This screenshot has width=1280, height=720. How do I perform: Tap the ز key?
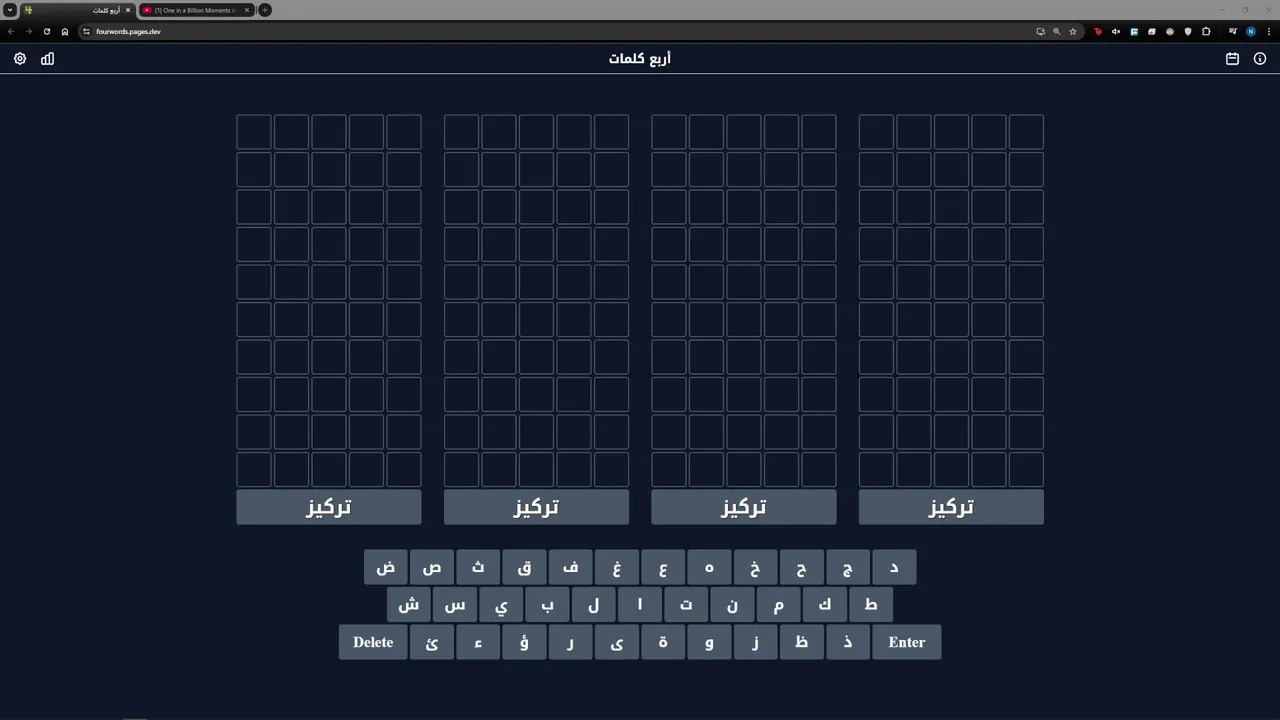coord(755,642)
